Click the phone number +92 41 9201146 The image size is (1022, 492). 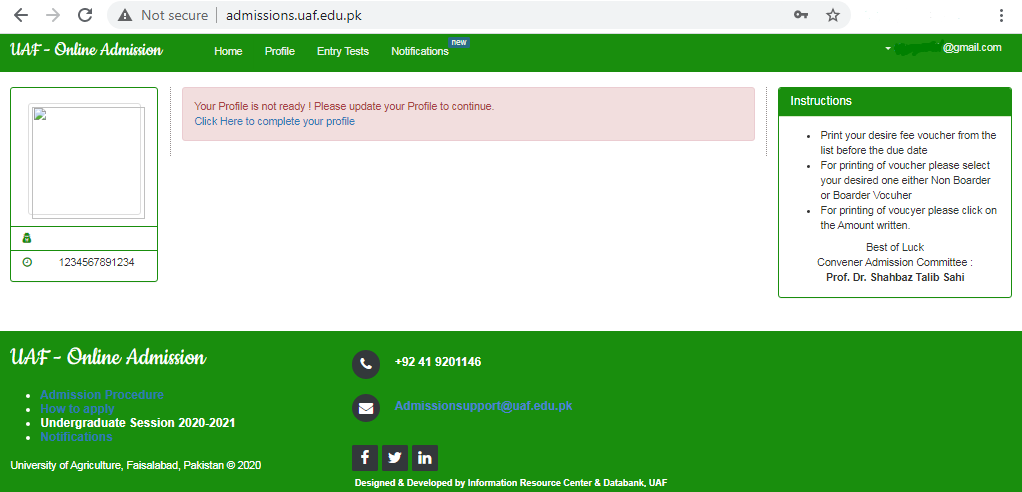click(438, 362)
